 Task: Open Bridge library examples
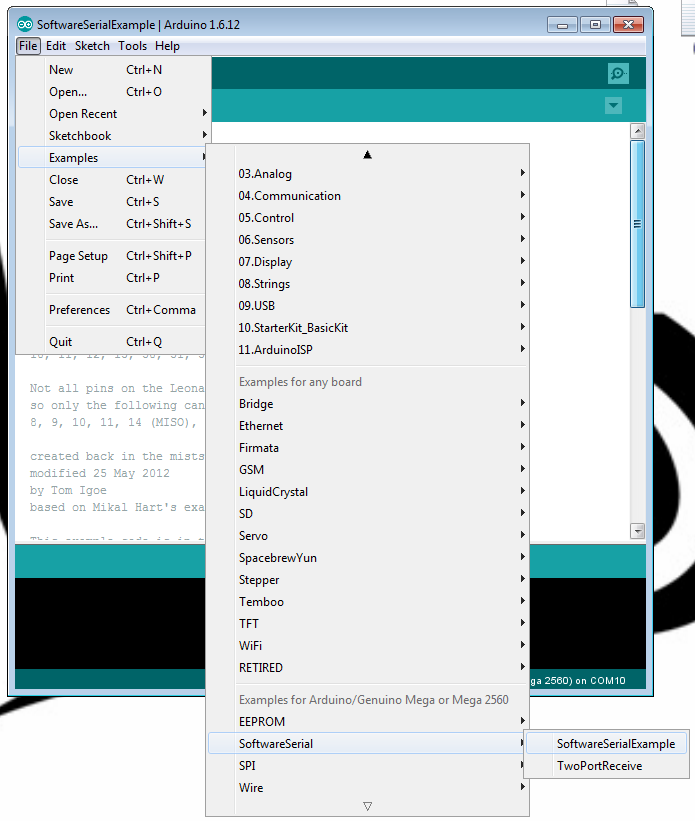368,404
